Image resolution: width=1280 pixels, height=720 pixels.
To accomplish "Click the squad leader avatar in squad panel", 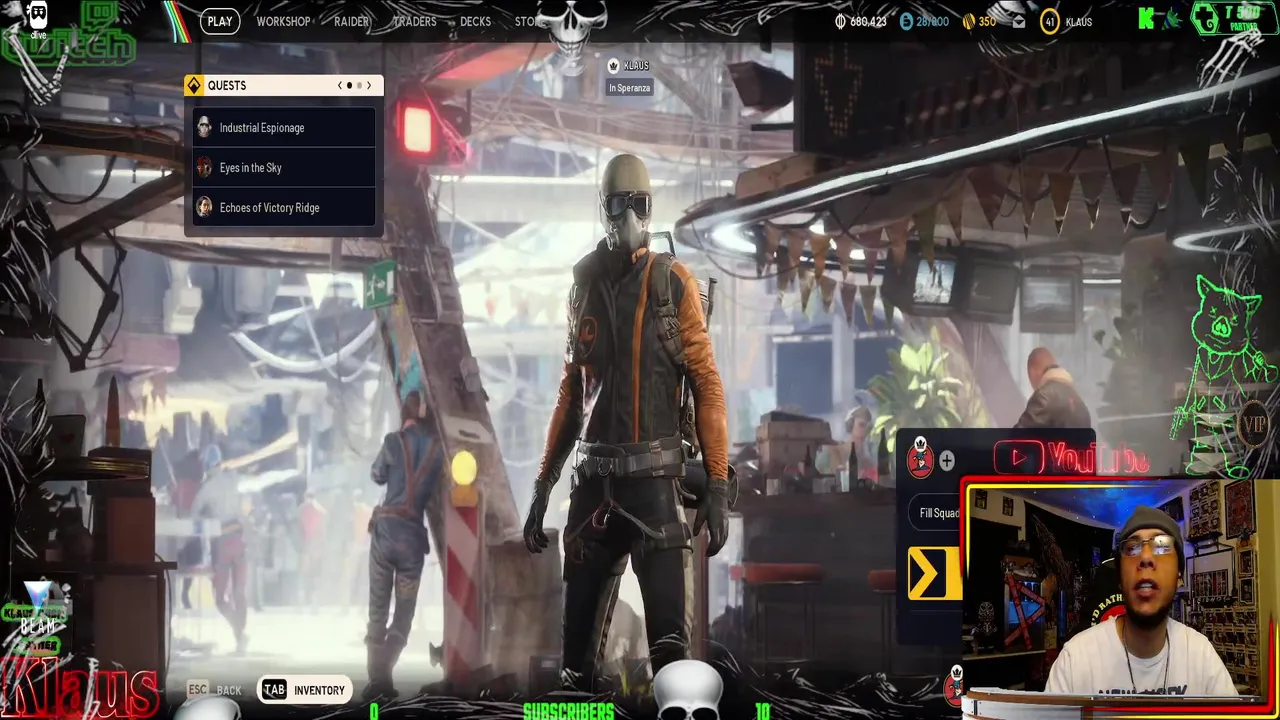I will click(920, 459).
